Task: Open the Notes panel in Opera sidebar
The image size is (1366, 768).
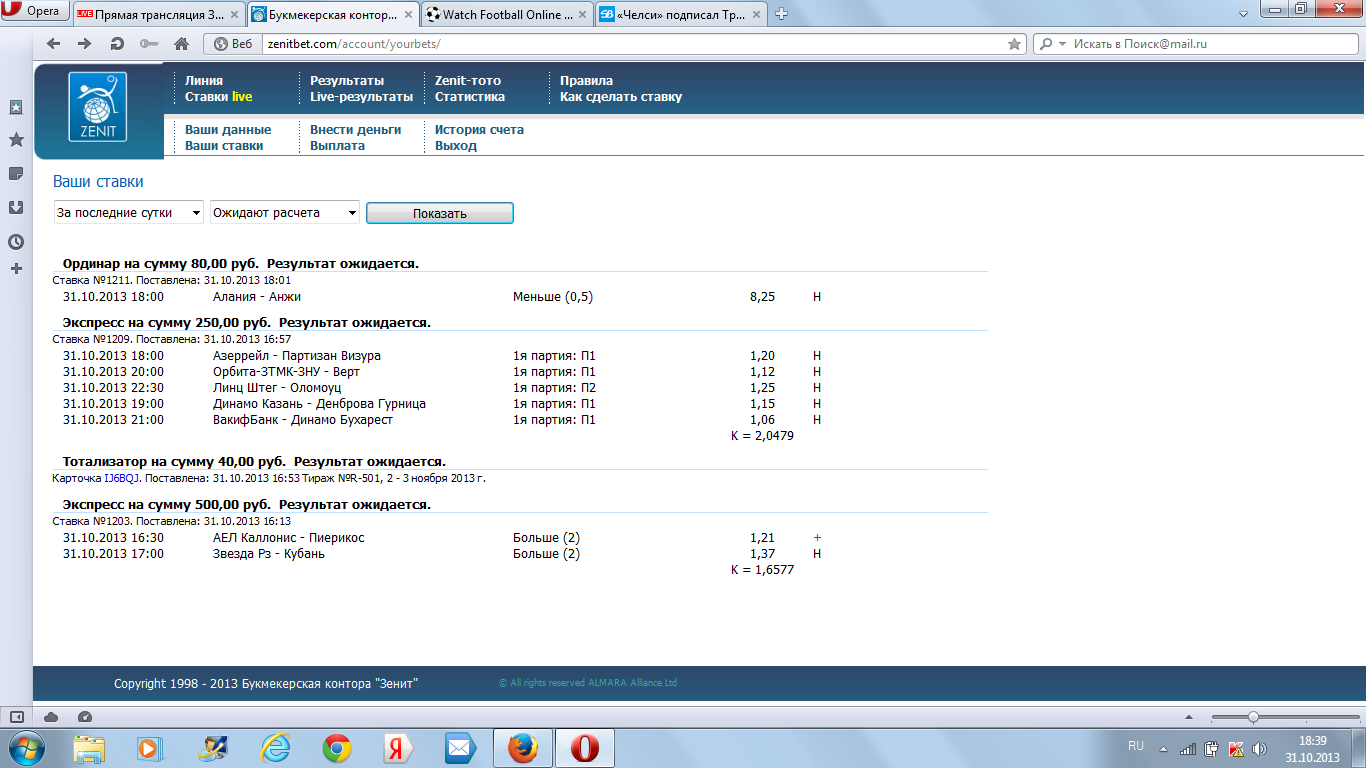Action: [16, 174]
